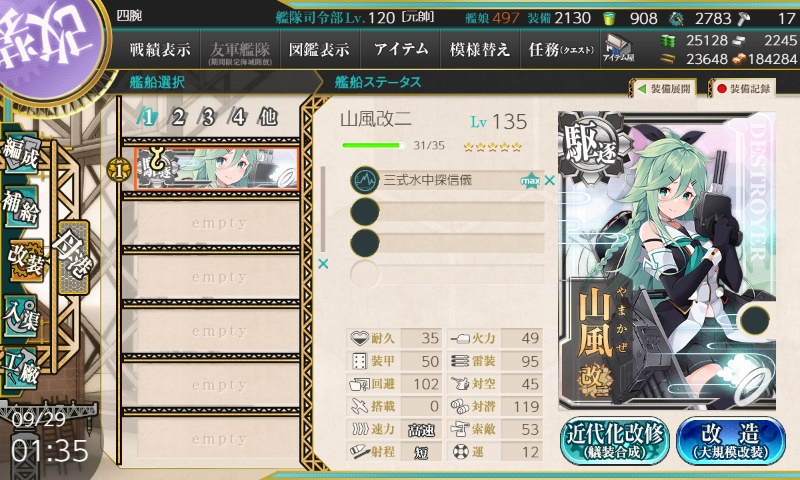Click the 改造 remodel button
This screenshot has width=800, height=480.
pos(731,441)
